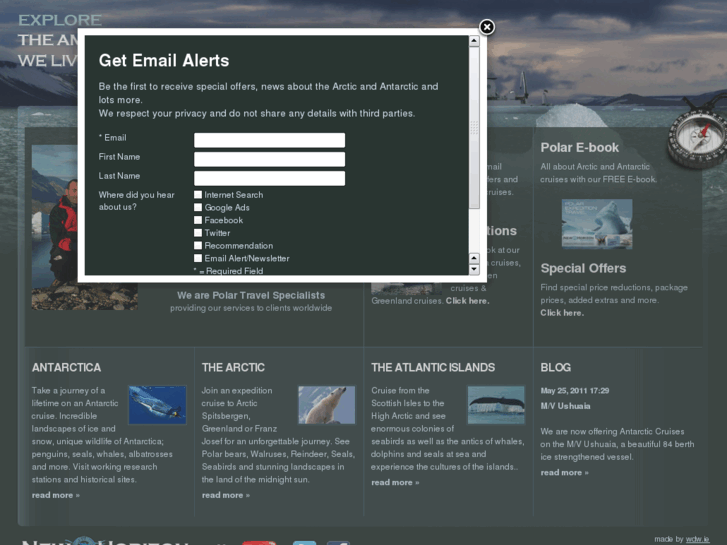Click read more under Blog

tap(564, 472)
